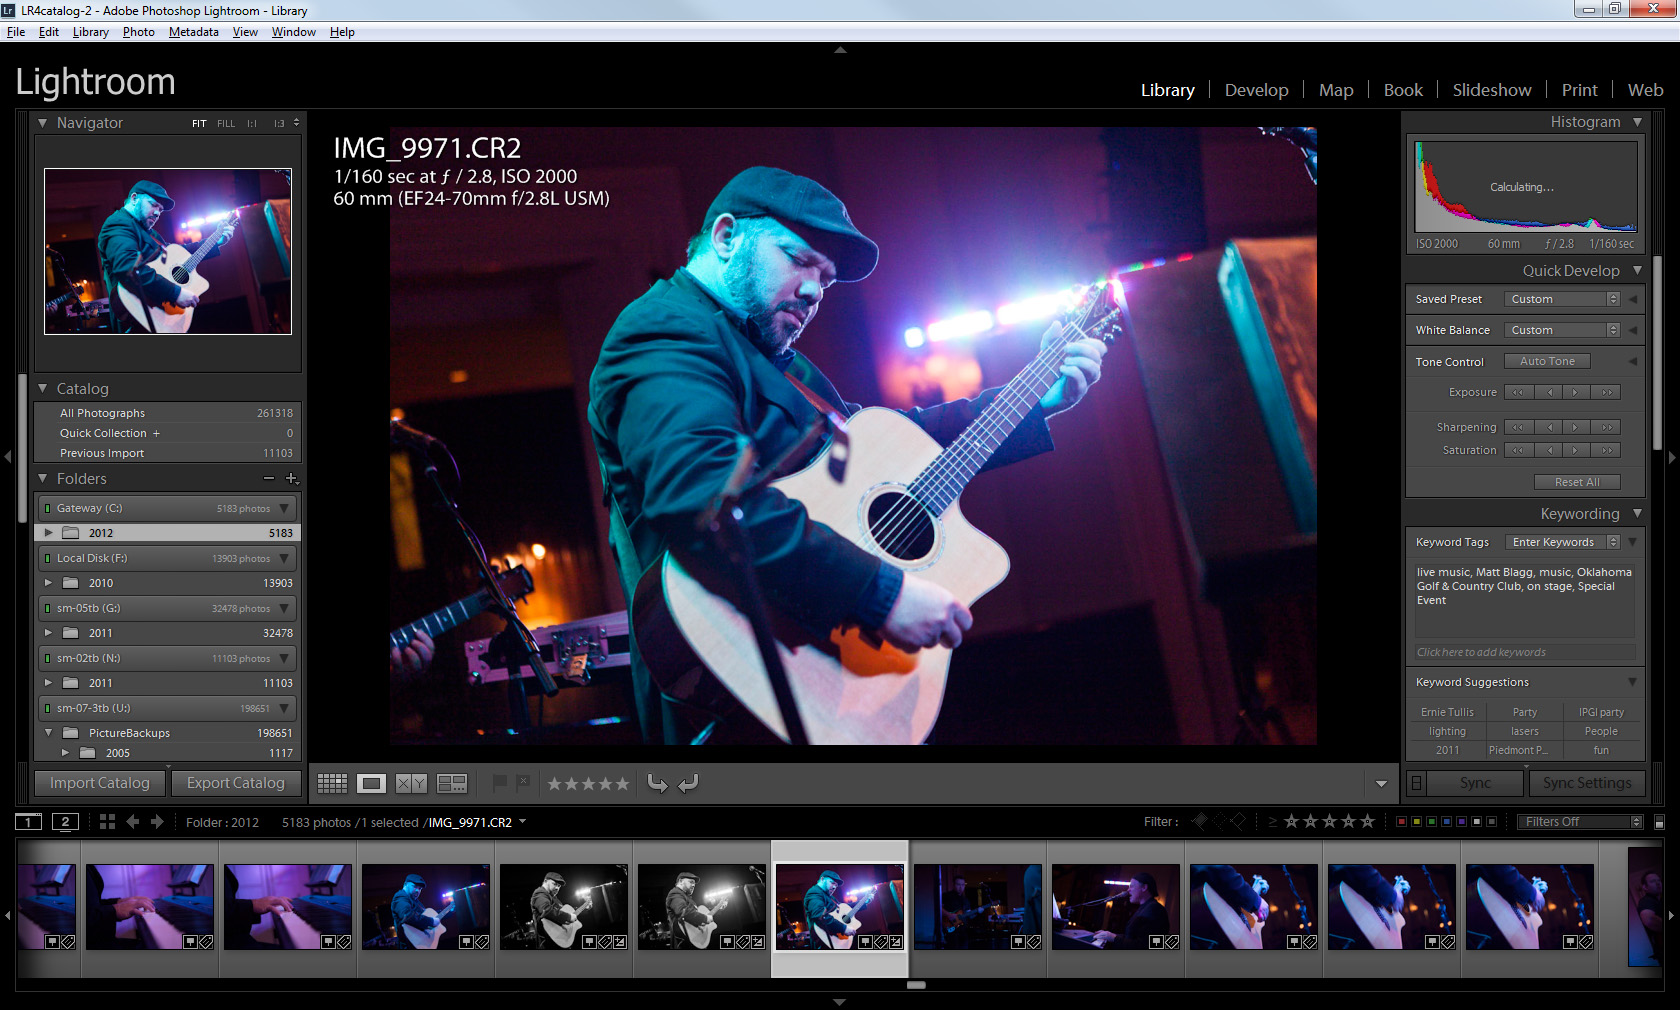Set the photo as rejected
The width and height of the screenshot is (1680, 1010).
(x=523, y=782)
